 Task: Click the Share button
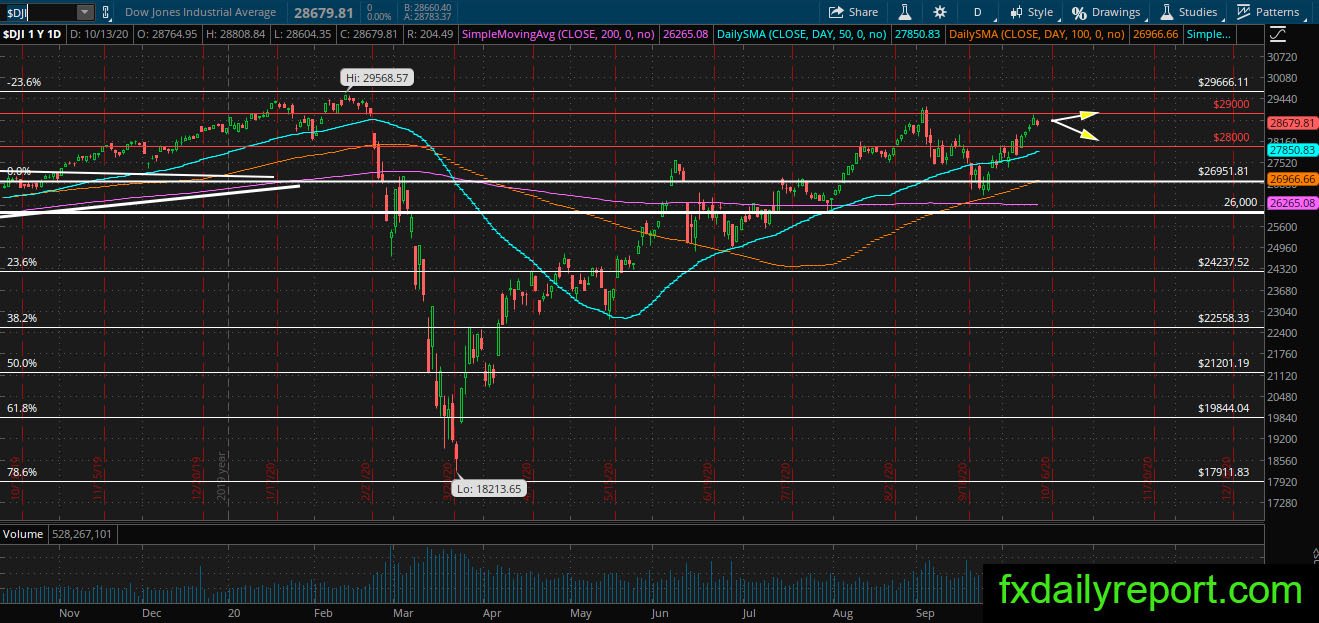853,12
